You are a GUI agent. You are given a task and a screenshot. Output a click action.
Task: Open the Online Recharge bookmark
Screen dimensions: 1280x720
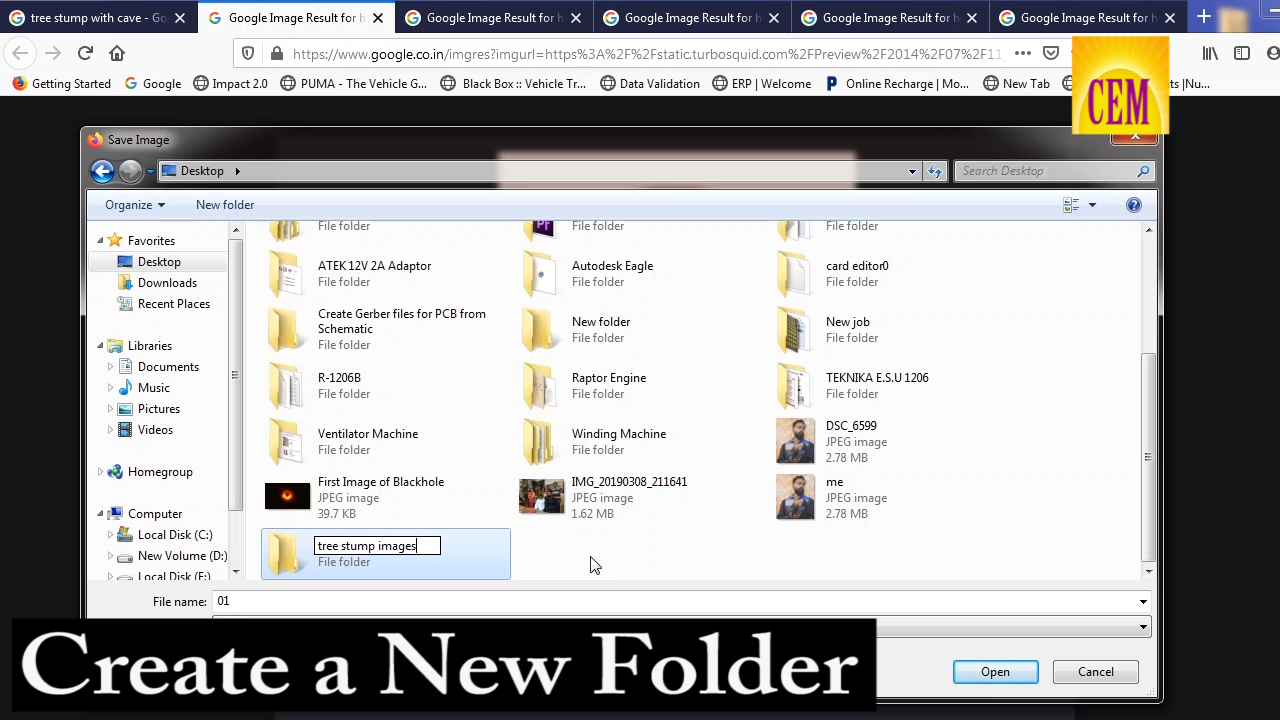coord(897,84)
